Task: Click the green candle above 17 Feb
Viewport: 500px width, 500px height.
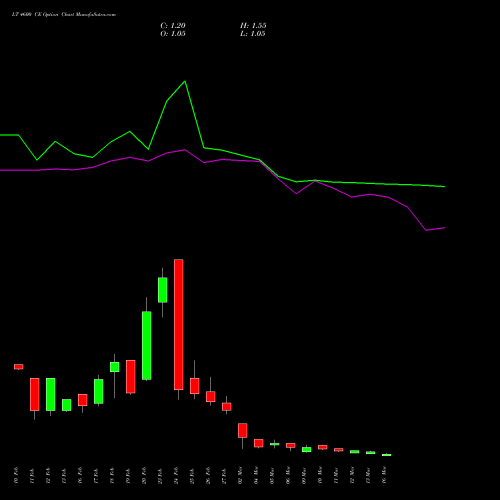Action: pos(99,391)
